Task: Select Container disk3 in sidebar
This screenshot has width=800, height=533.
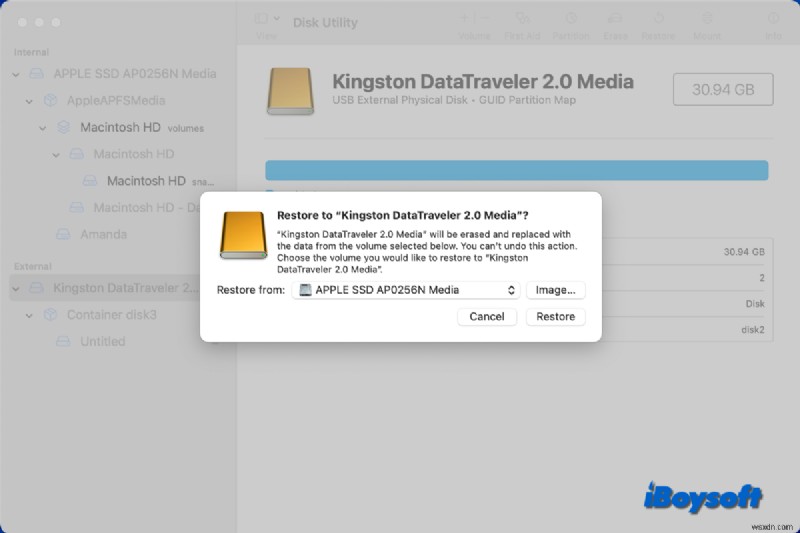Action: point(112,315)
